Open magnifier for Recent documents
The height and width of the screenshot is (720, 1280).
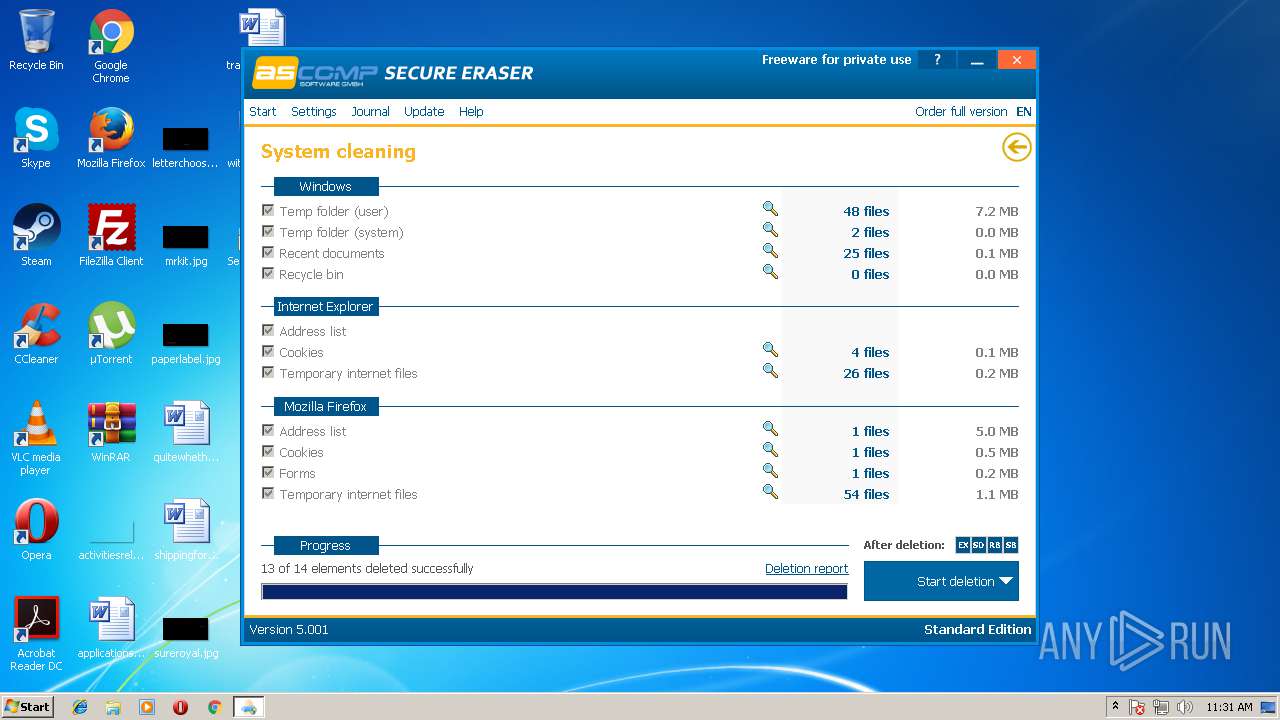(x=770, y=251)
